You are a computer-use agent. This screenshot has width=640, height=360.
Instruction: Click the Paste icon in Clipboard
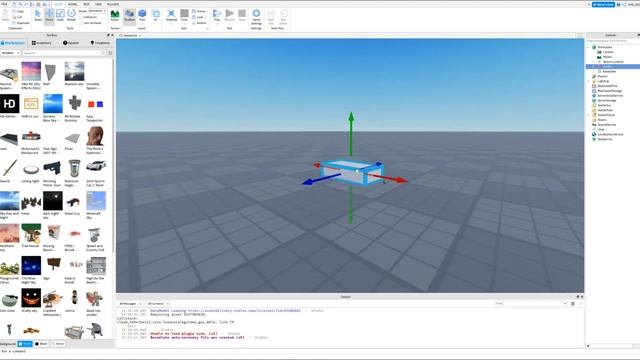pos(5,16)
